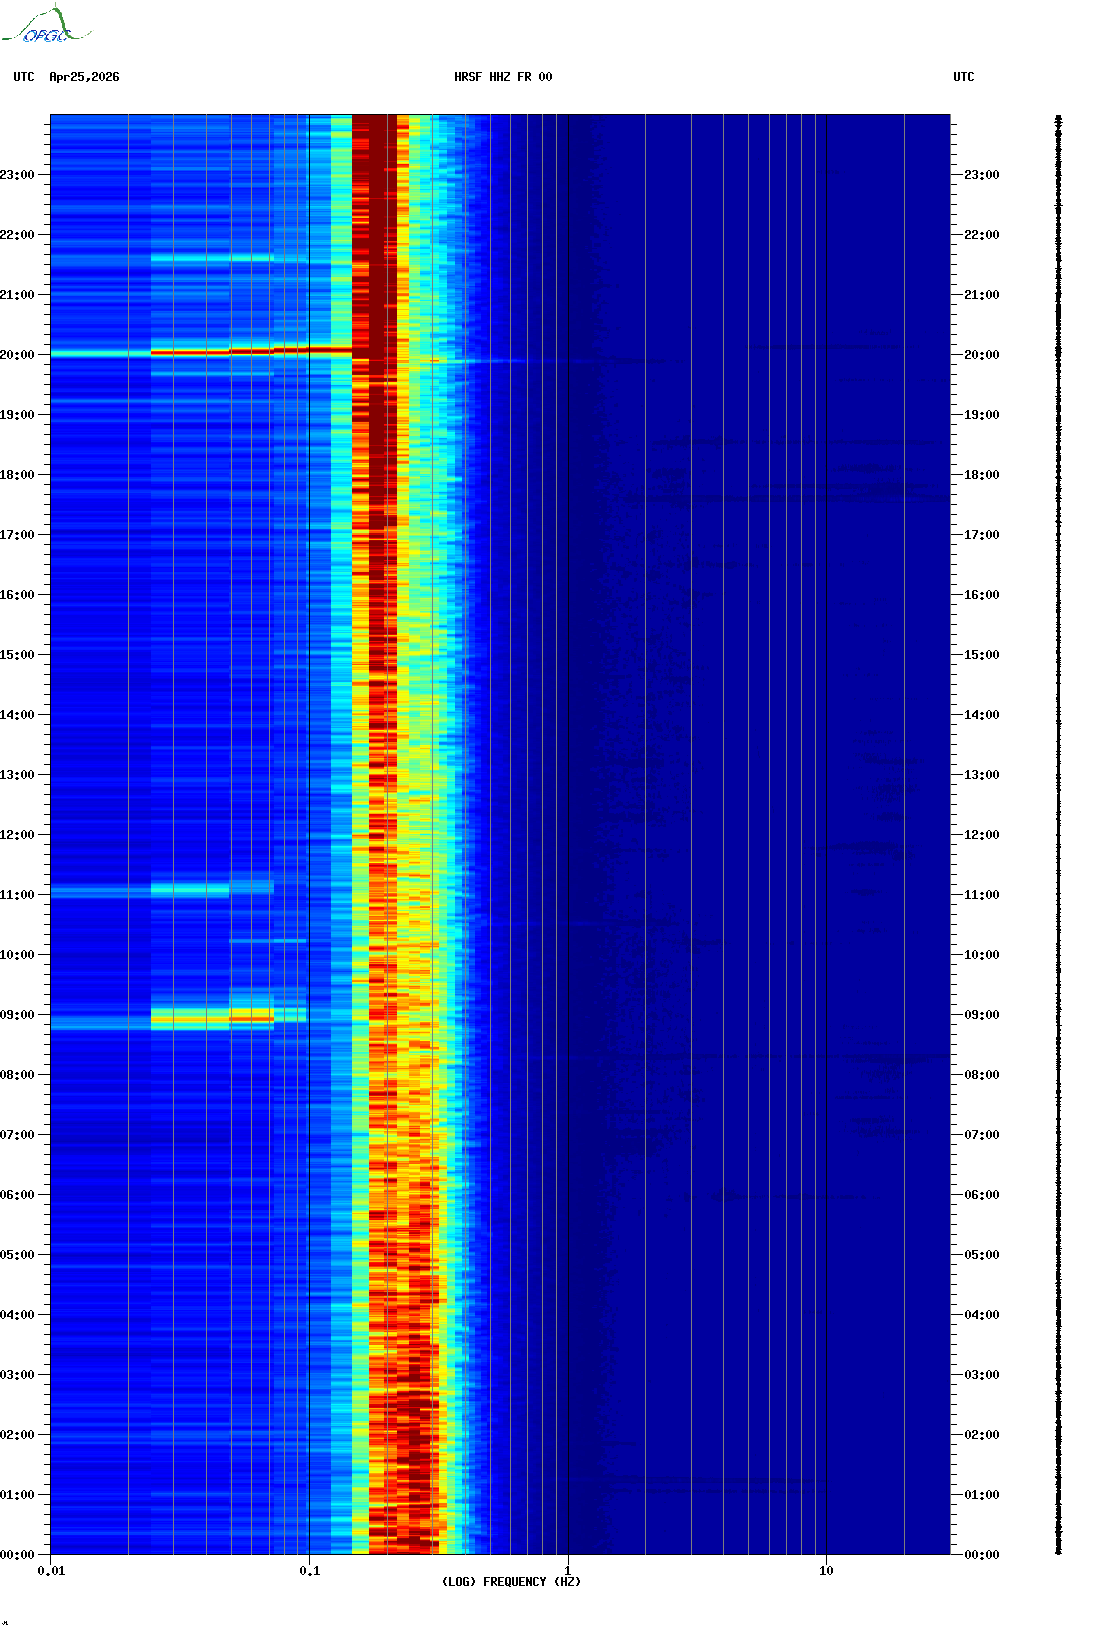The height and width of the screenshot is (1634, 1102).
Task: Click the 09:00 label on the left time axis
Action: click(17, 1015)
